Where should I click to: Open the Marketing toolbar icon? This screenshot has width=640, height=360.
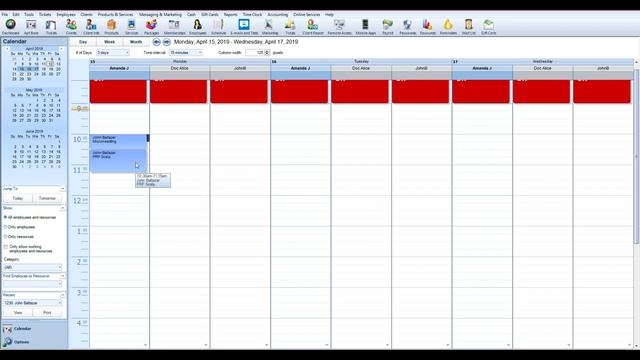pos(269,27)
